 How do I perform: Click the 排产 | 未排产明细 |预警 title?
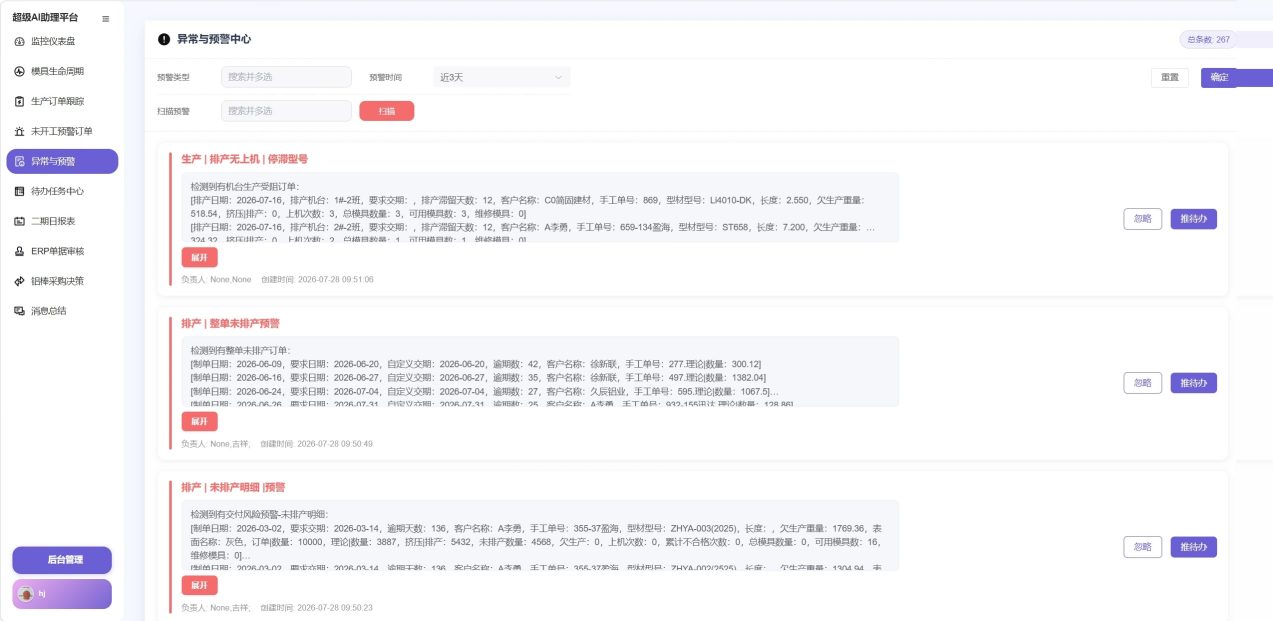pos(233,488)
